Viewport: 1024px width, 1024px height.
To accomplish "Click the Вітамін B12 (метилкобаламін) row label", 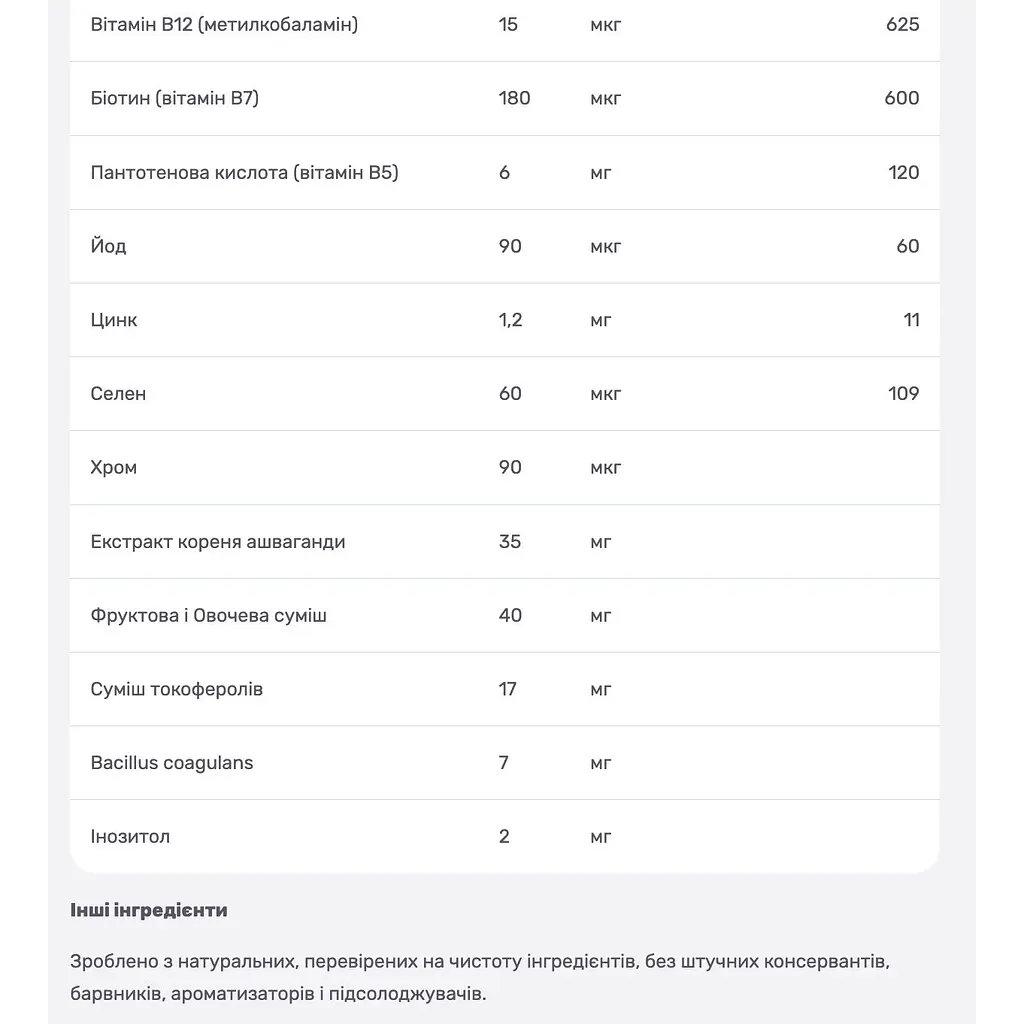I will coord(224,25).
